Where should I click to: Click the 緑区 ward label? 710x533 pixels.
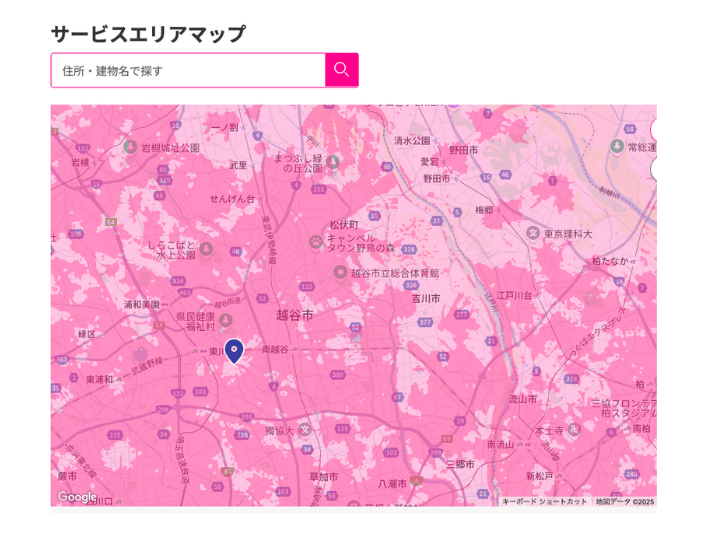point(86,334)
